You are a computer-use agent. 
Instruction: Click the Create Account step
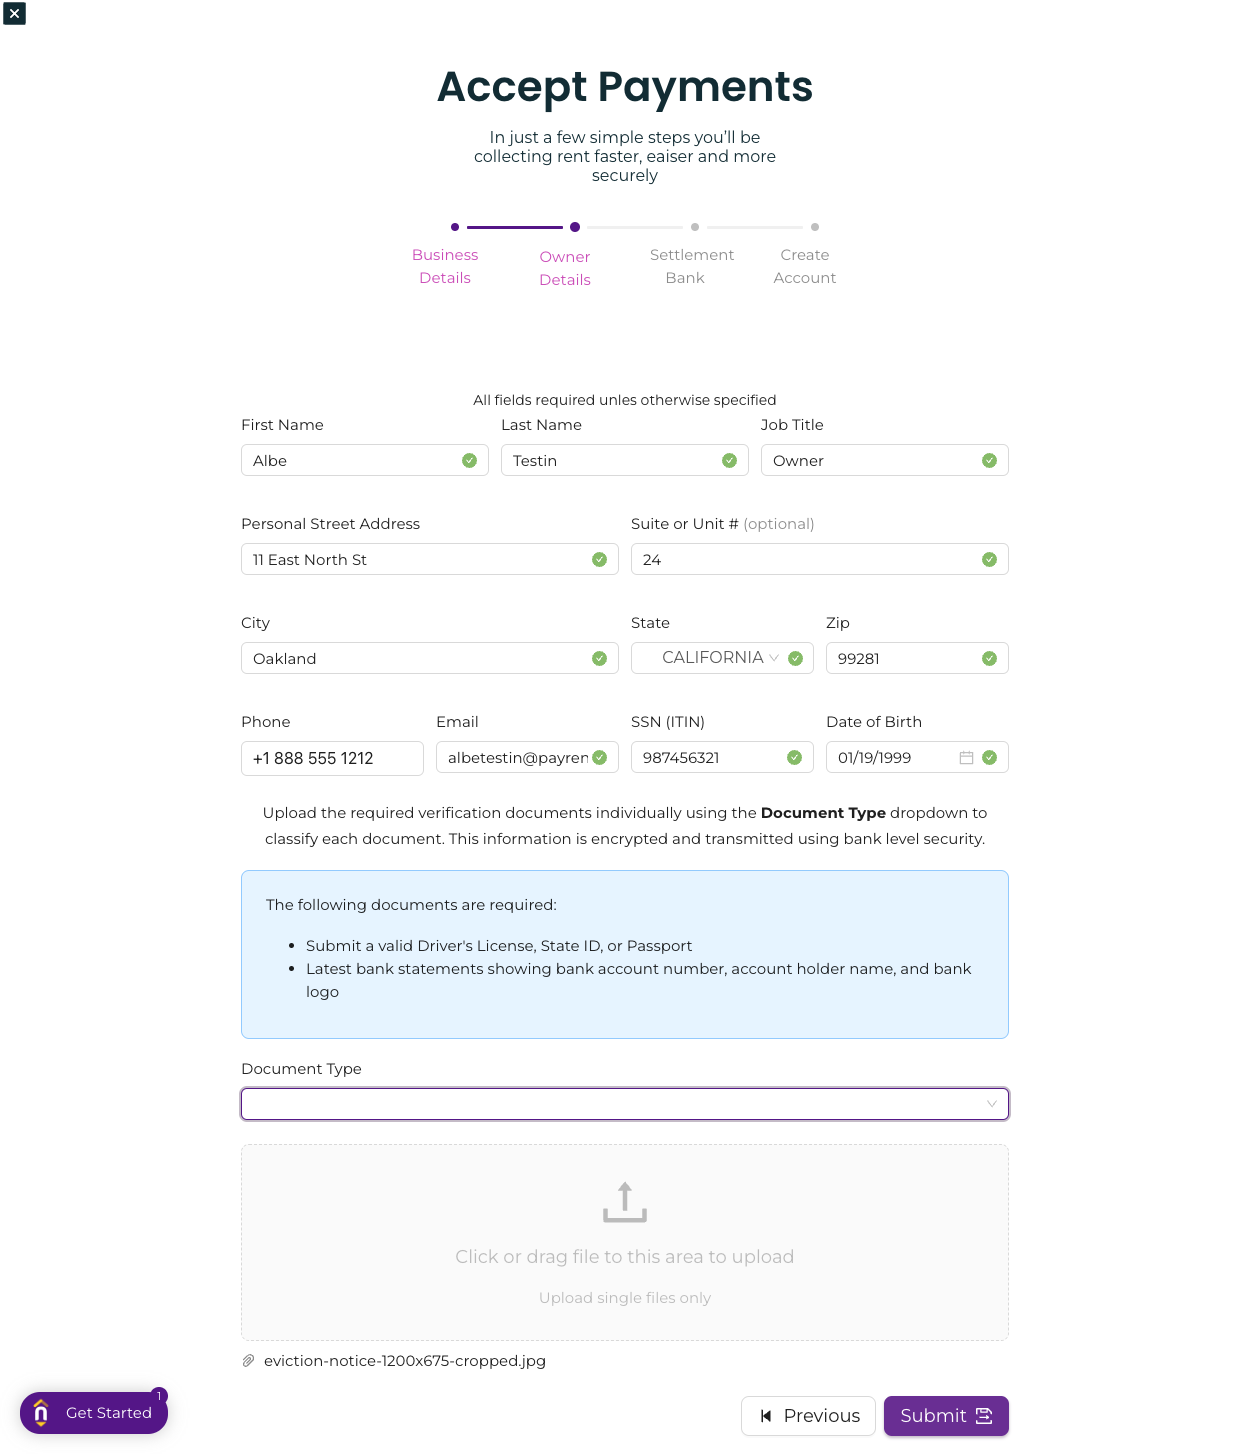pos(805,266)
